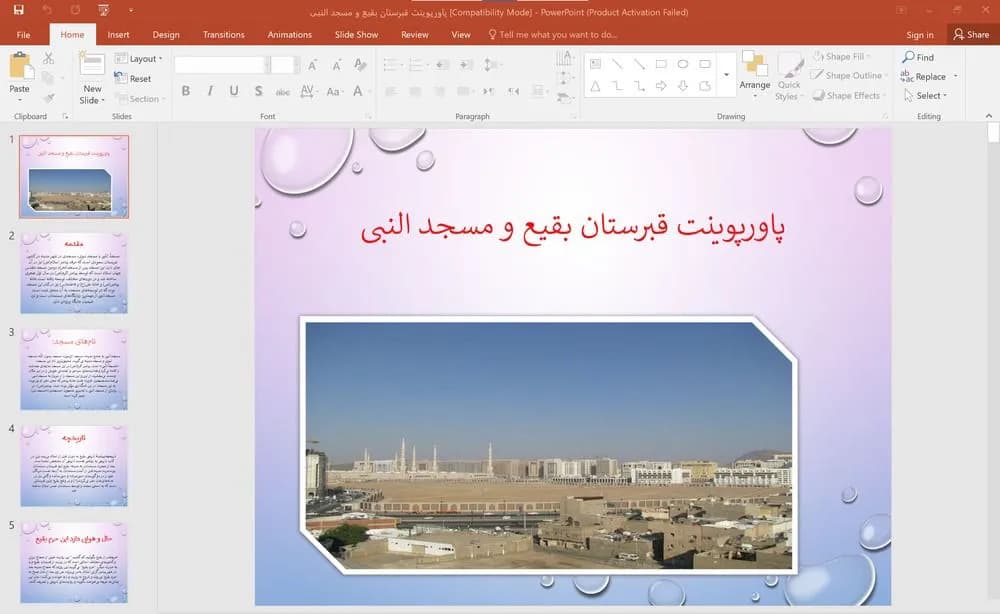Click the font name input box
Screen dimensions: 1000x614
click(x=219, y=64)
